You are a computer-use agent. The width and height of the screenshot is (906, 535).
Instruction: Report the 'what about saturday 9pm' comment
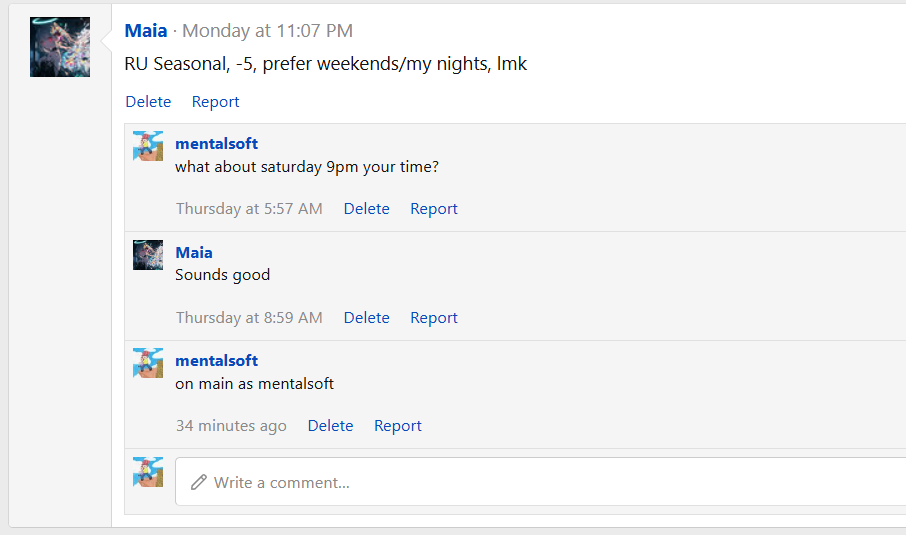coord(433,209)
